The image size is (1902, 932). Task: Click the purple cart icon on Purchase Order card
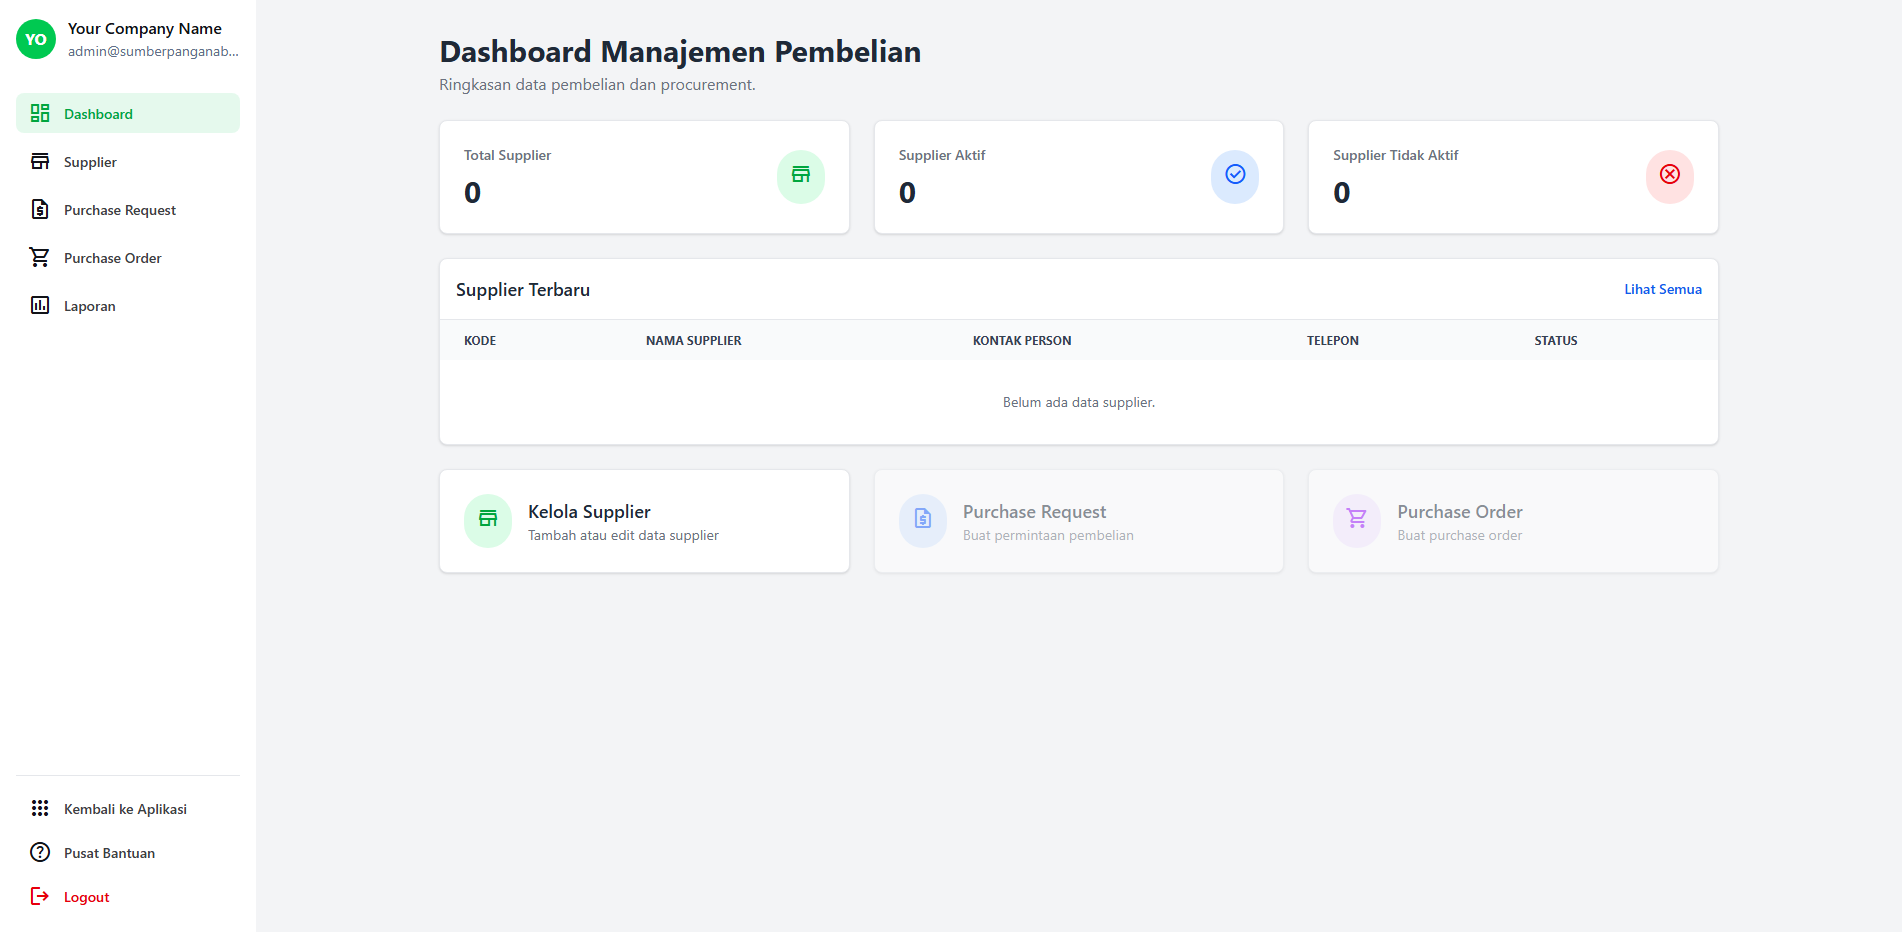1356,520
